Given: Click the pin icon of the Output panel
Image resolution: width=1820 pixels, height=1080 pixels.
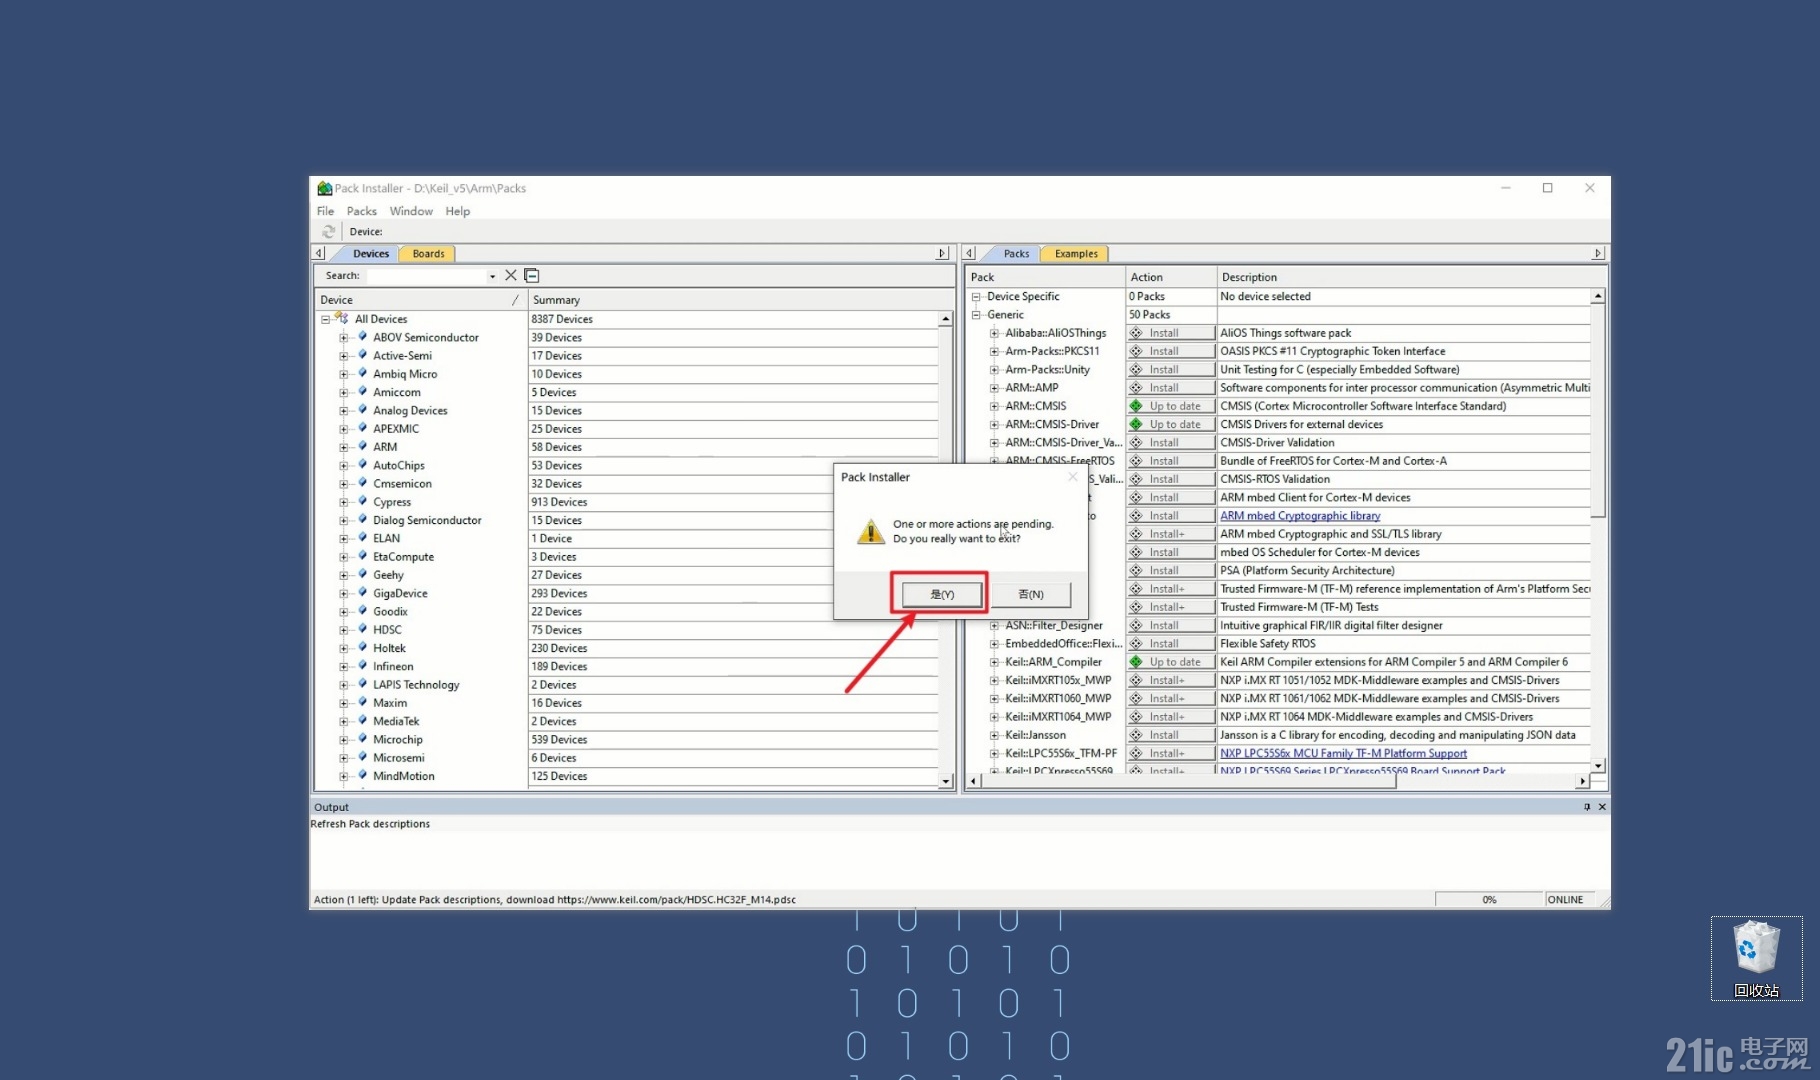Looking at the screenshot, I should click(1587, 807).
